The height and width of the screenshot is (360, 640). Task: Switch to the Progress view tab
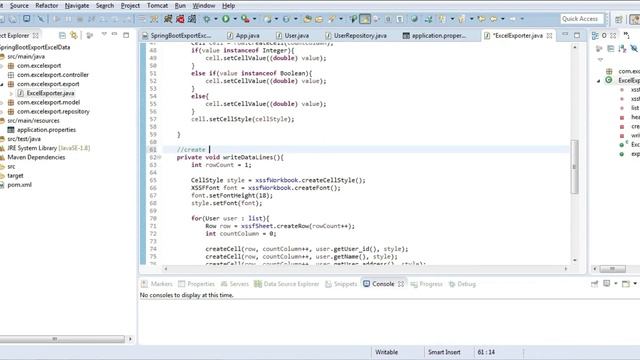click(427, 284)
